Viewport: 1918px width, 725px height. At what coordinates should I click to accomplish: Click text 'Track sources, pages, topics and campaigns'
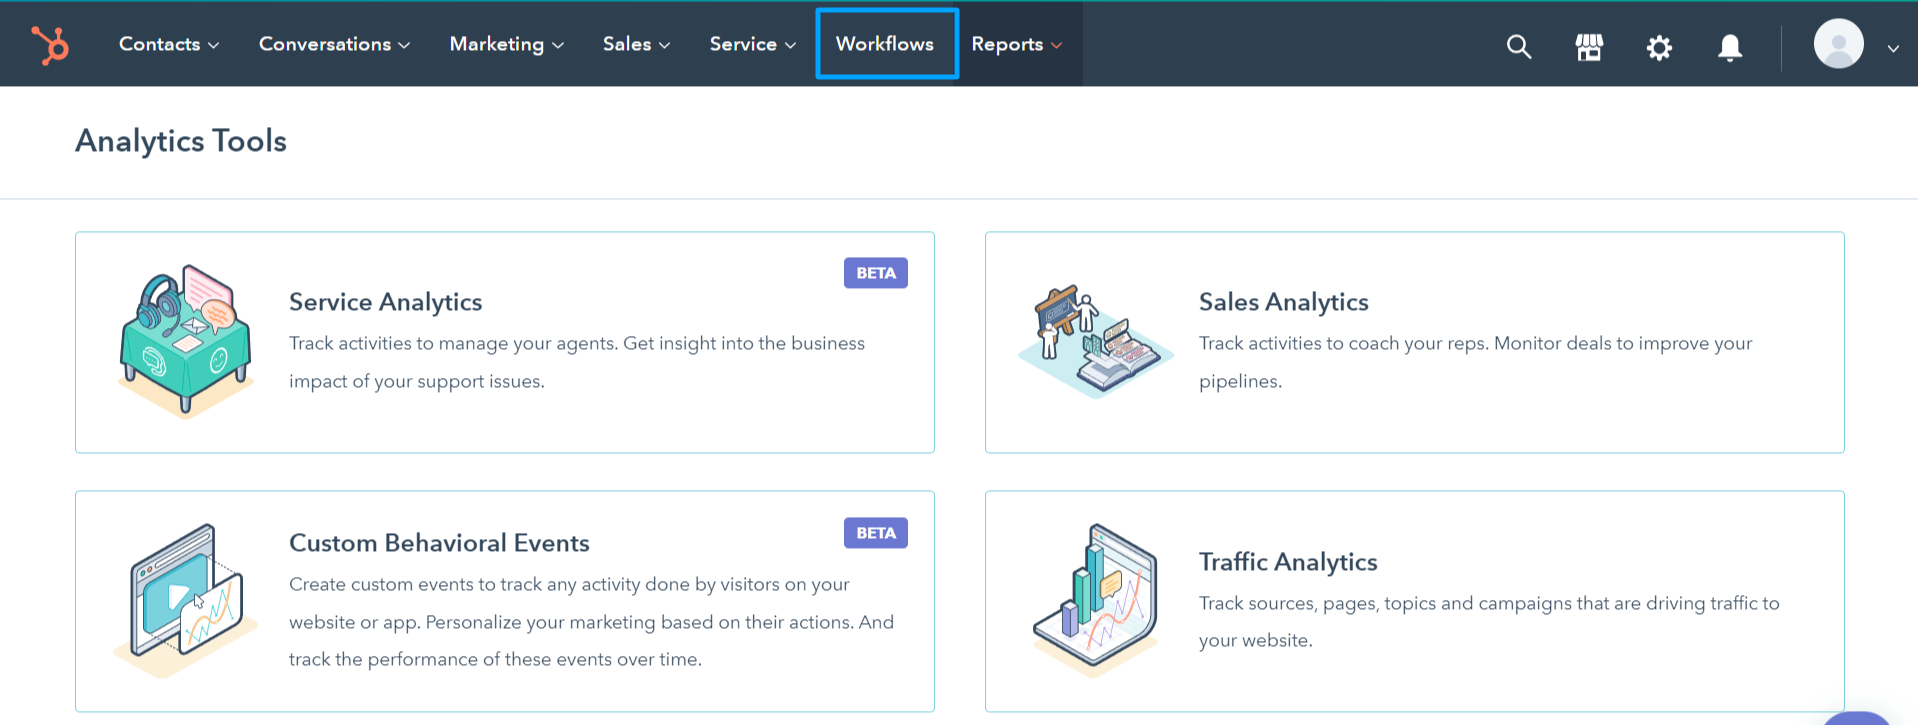[1385, 603]
